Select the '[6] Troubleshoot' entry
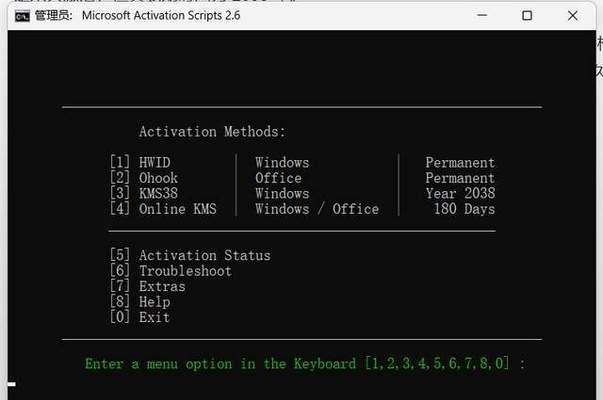This screenshot has height=400, width=603. coord(171,271)
